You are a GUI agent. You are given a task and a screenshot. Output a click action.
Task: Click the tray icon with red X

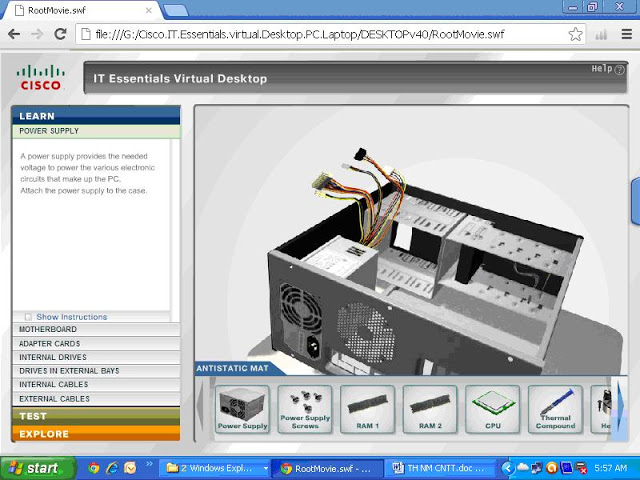tap(581, 468)
